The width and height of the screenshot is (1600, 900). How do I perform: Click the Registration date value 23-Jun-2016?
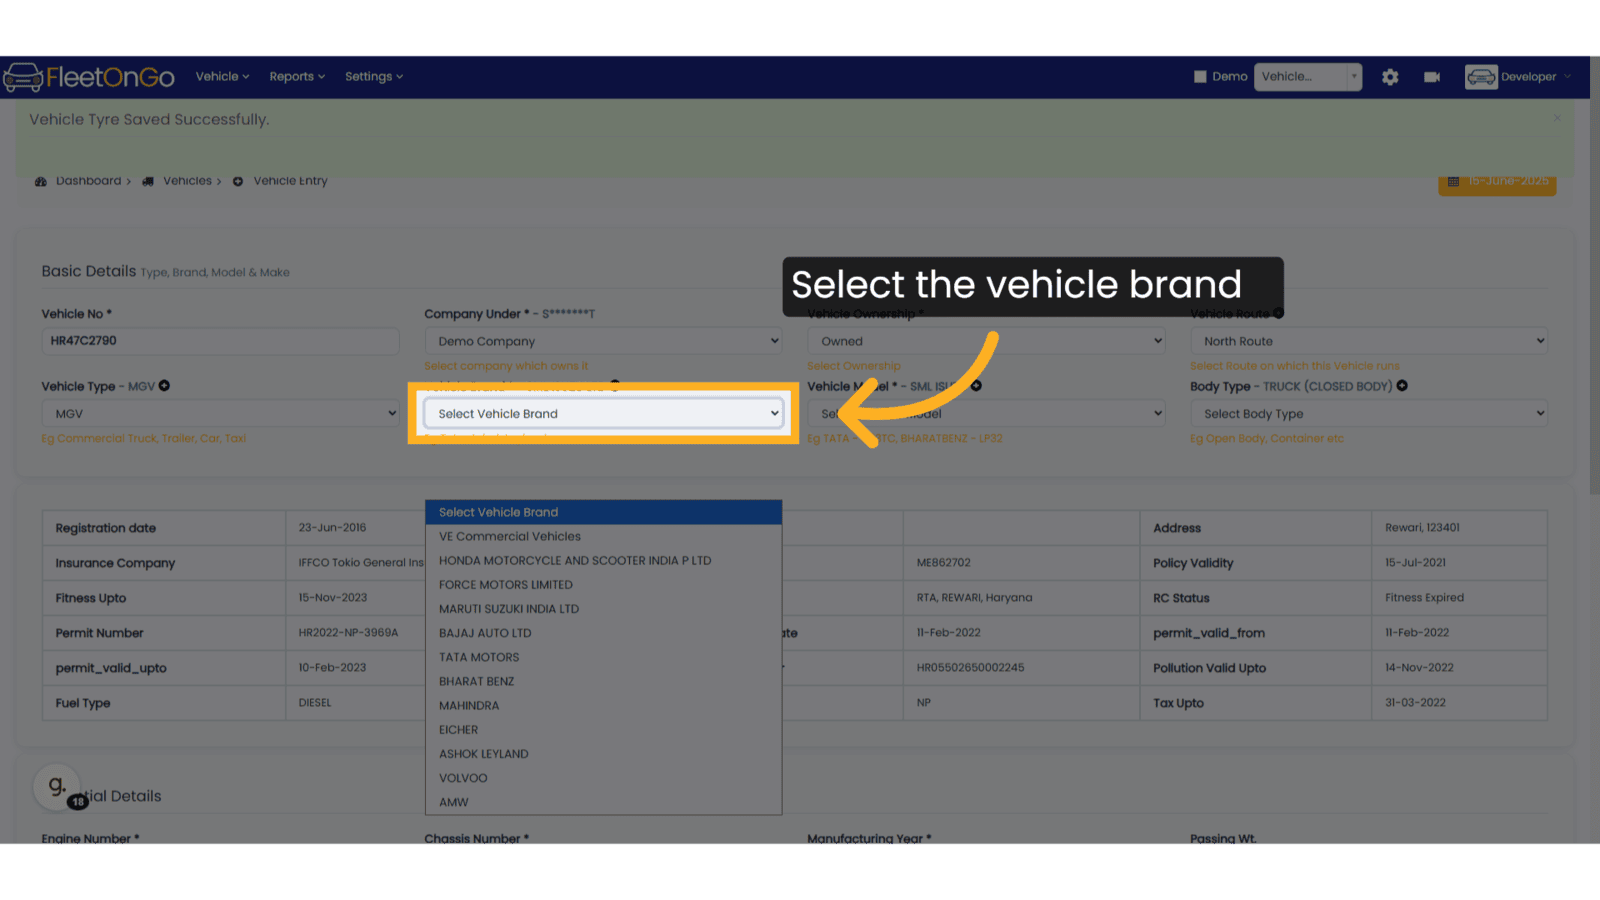(x=332, y=528)
